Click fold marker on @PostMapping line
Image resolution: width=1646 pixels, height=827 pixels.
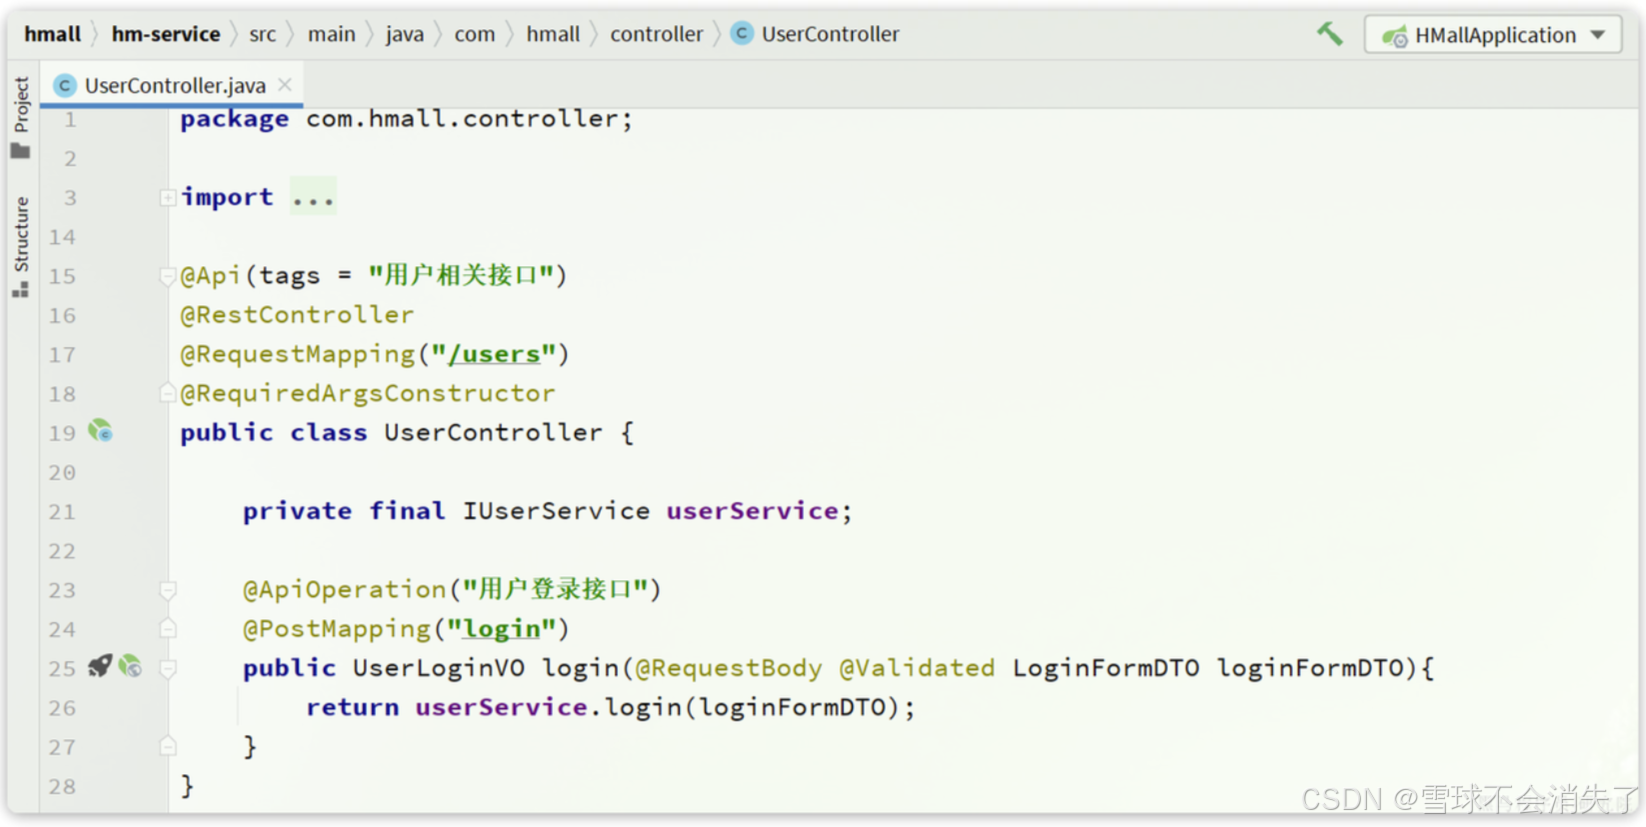(x=168, y=629)
